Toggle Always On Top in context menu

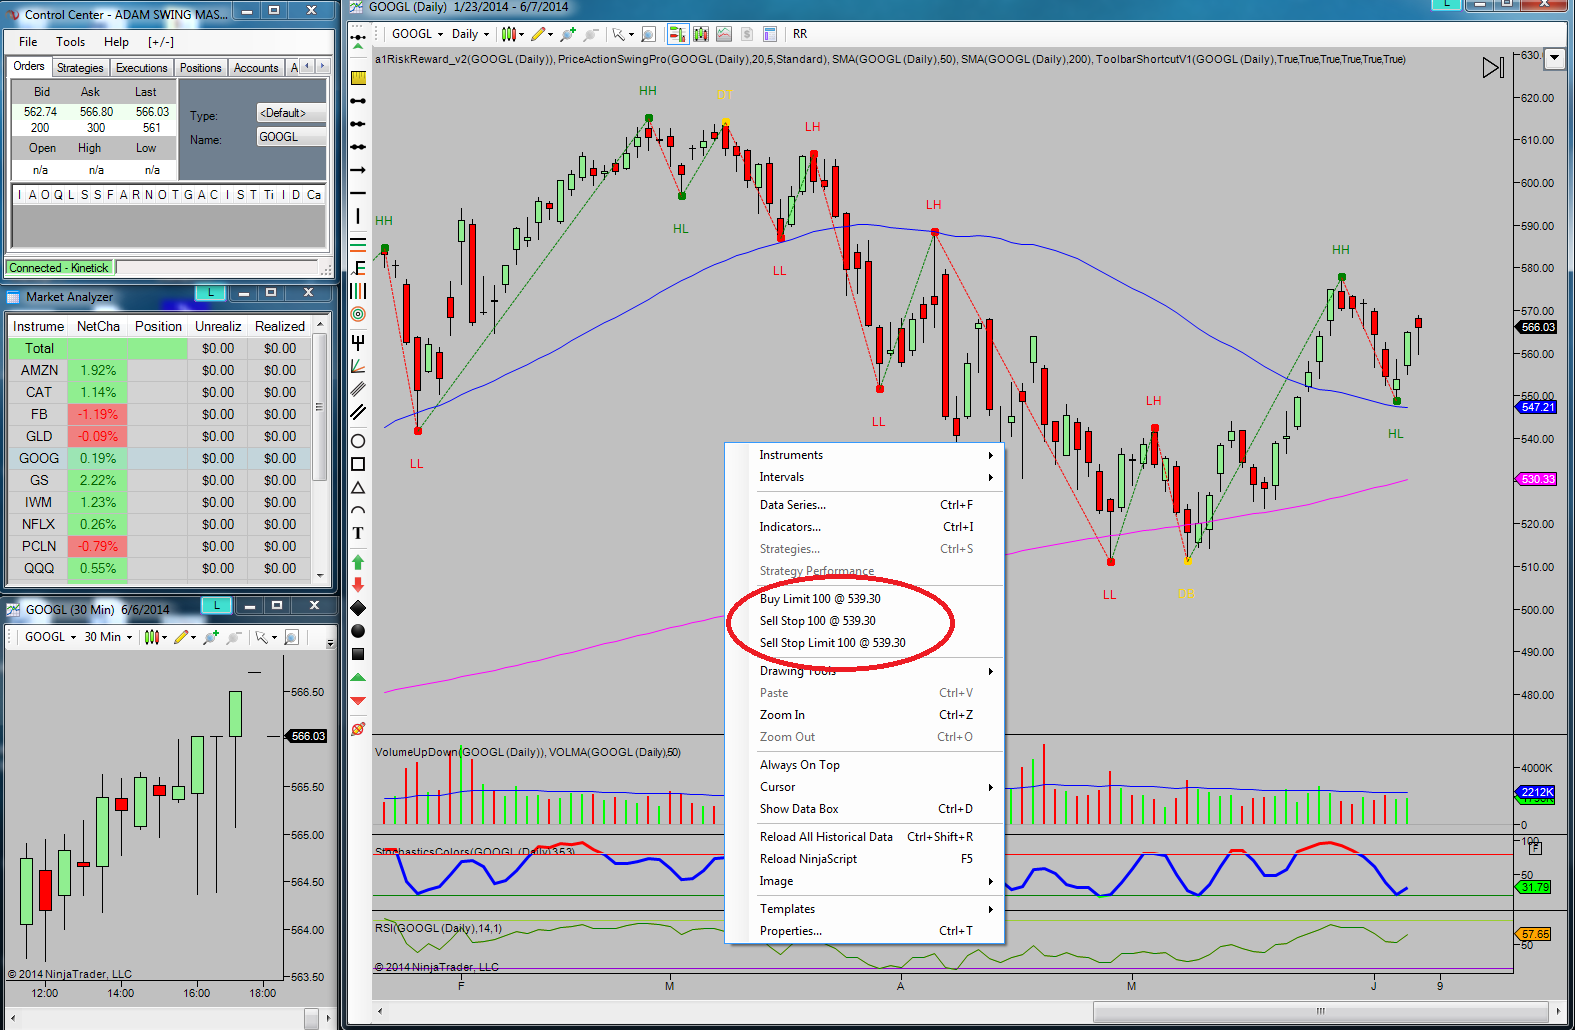800,765
